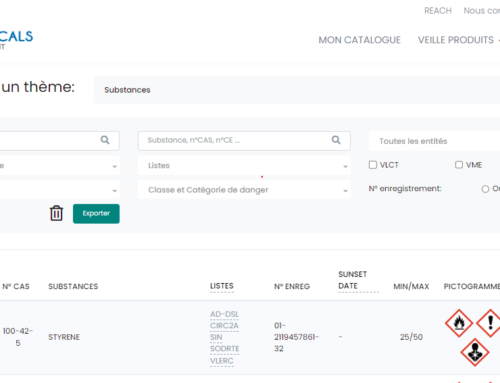This screenshot has width=500, height=383.
Task: Click the AD-DSL list link
Action: [x=224, y=314]
